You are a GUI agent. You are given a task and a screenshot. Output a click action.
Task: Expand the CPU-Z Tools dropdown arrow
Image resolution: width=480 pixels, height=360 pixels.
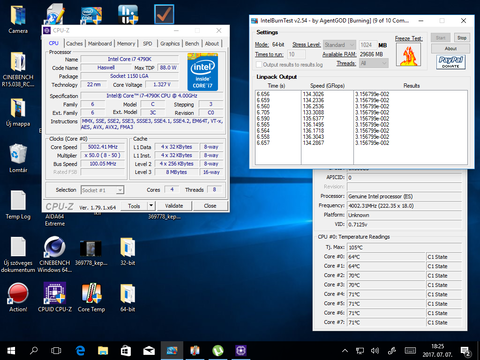pyautogui.click(x=151, y=206)
